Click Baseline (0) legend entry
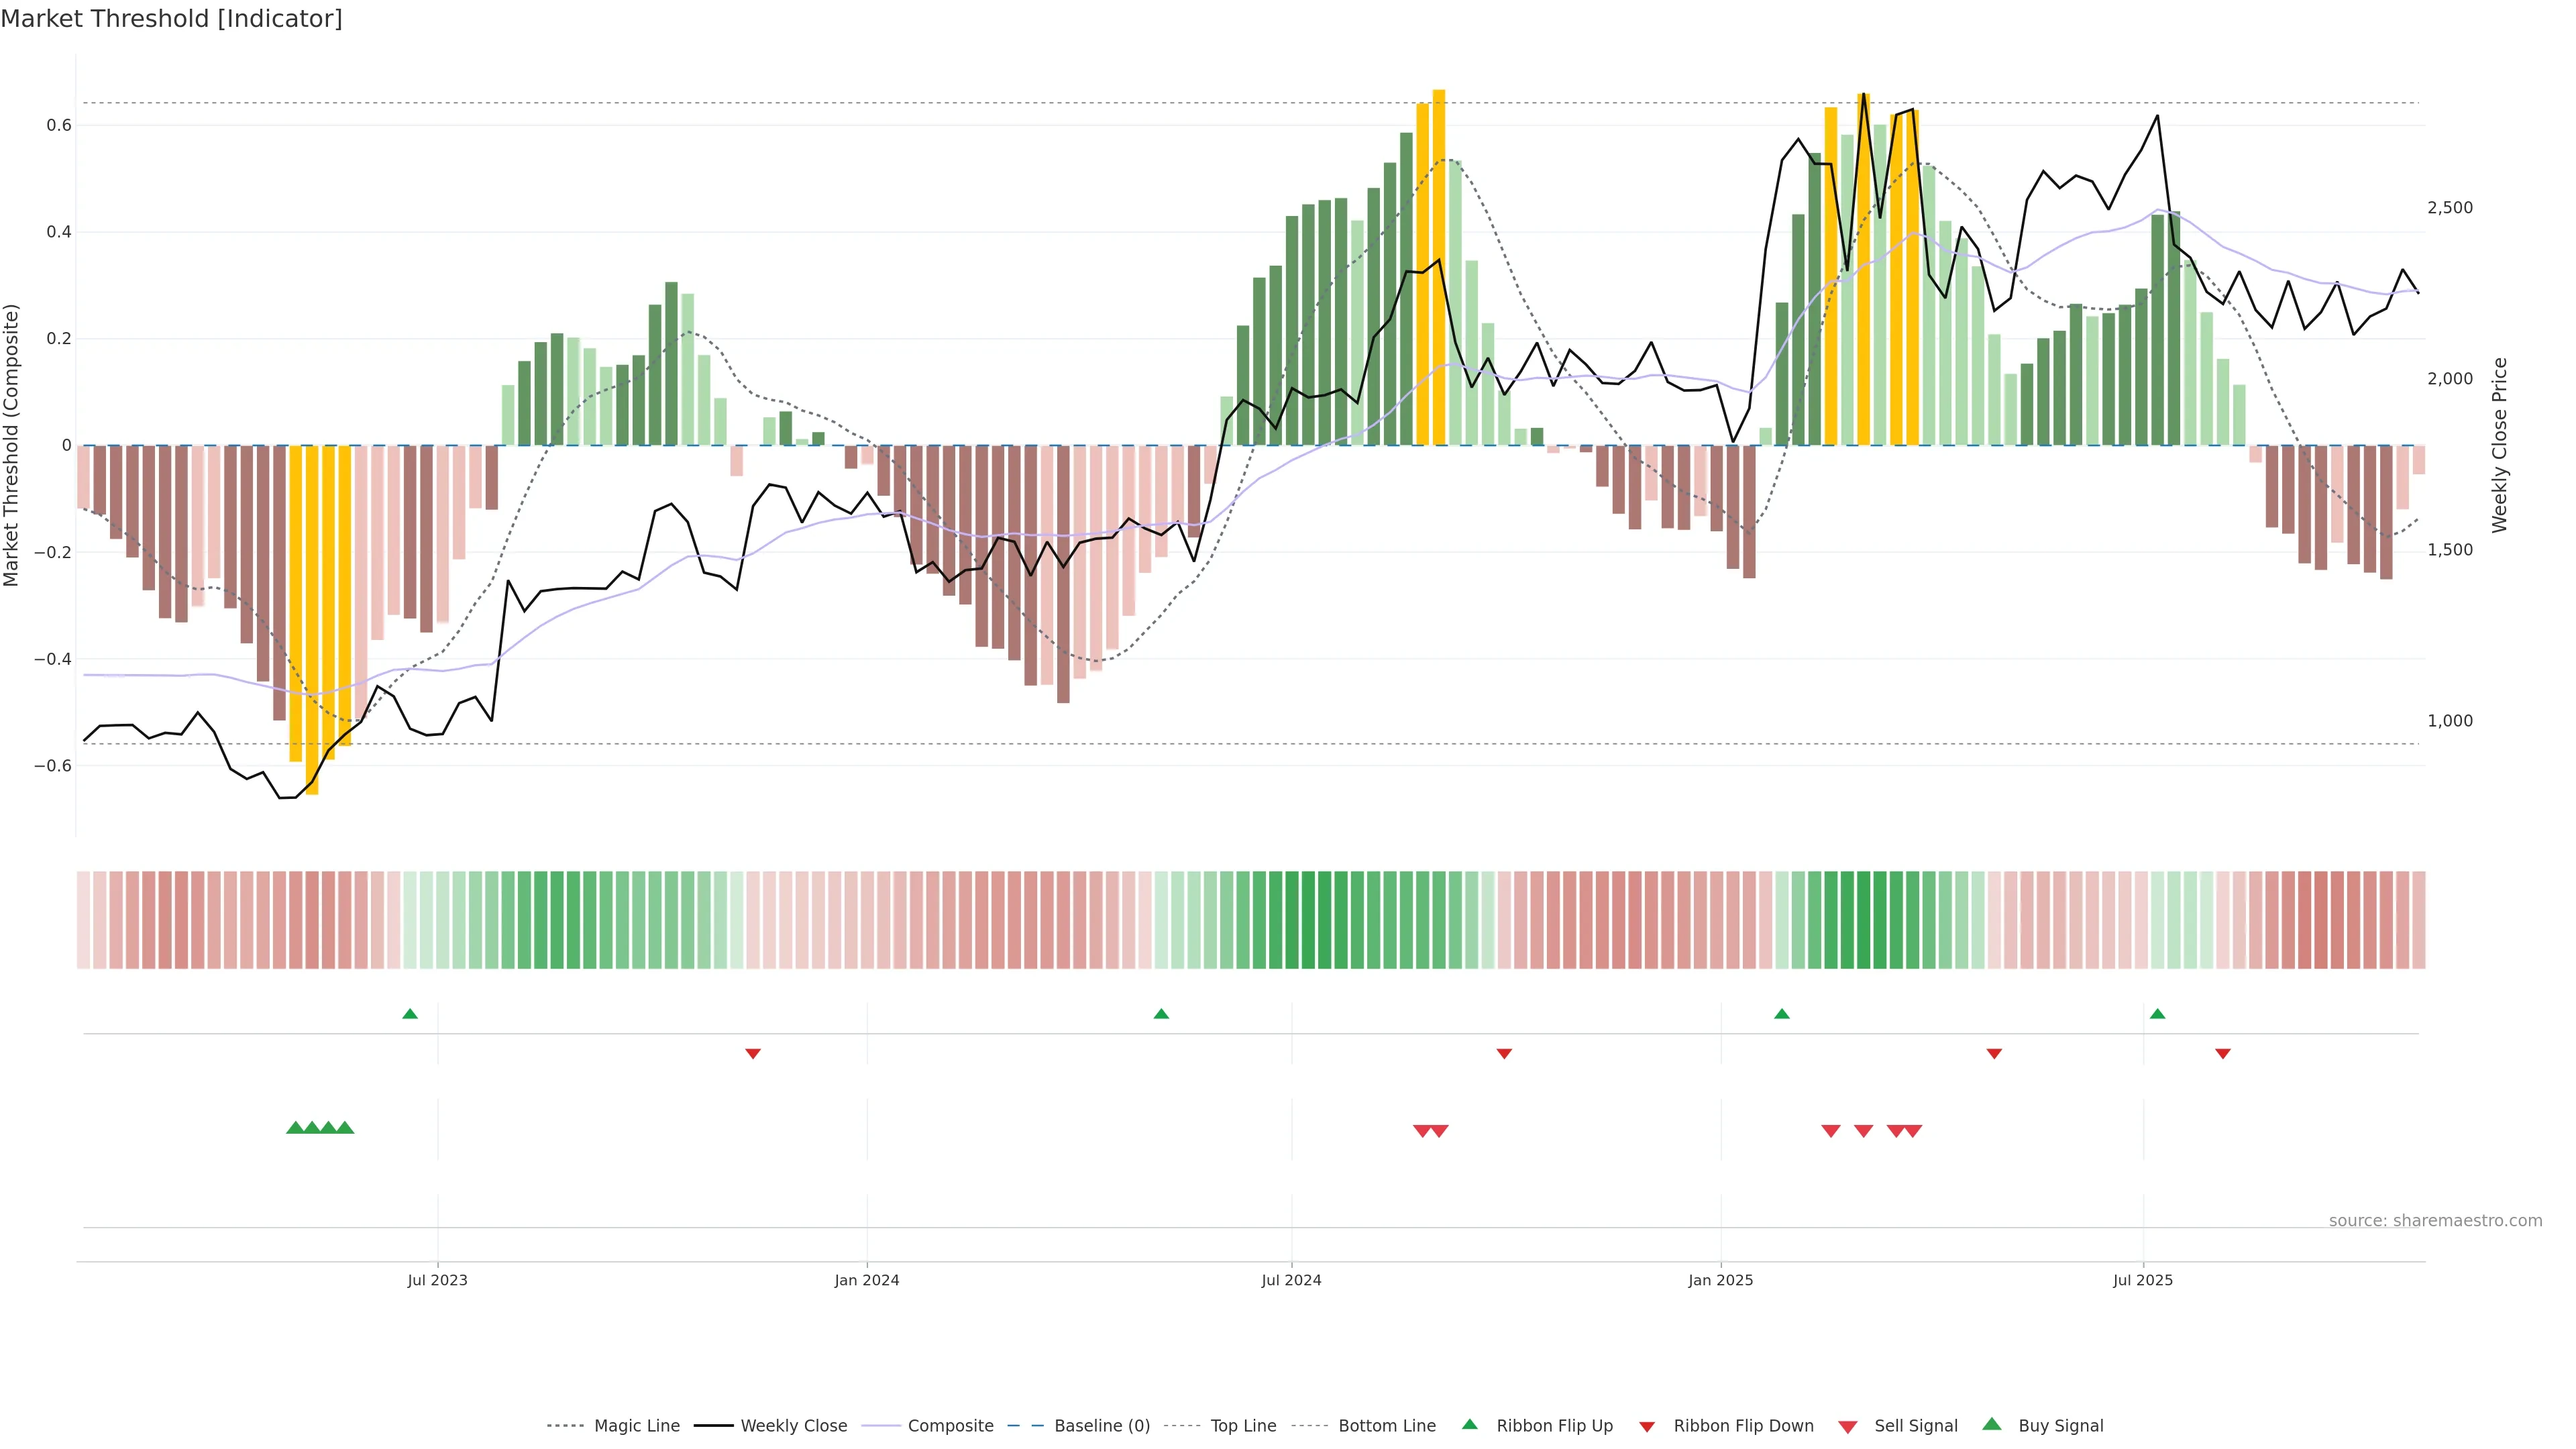The image size is (2576, 1449). coord(1102,1425)
